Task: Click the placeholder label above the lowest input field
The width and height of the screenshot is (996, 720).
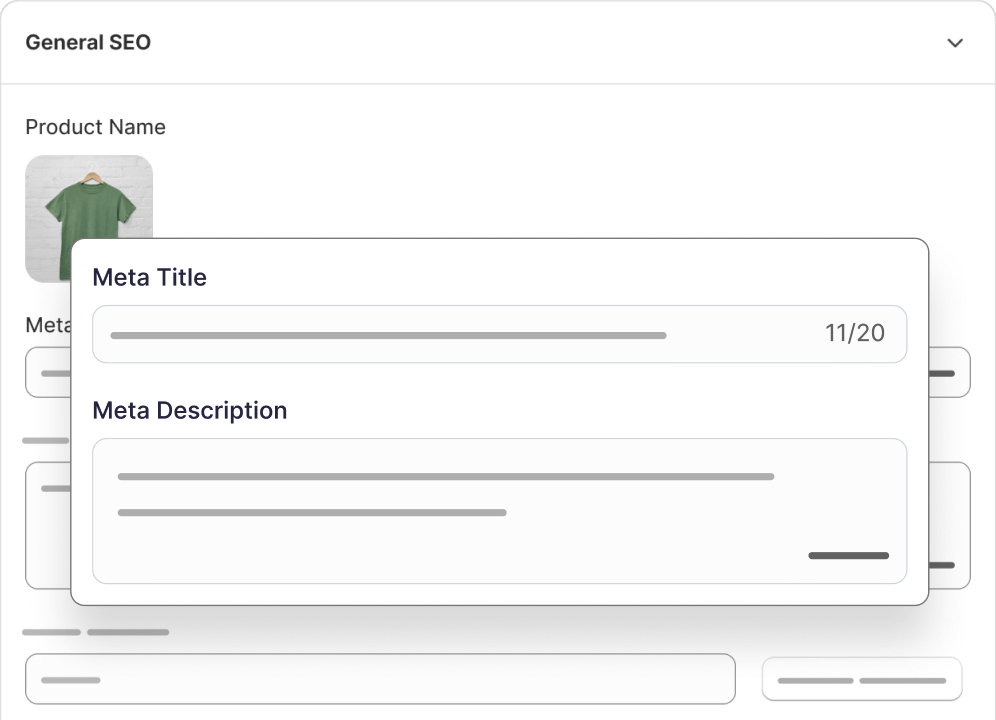Action: (95, 632)
